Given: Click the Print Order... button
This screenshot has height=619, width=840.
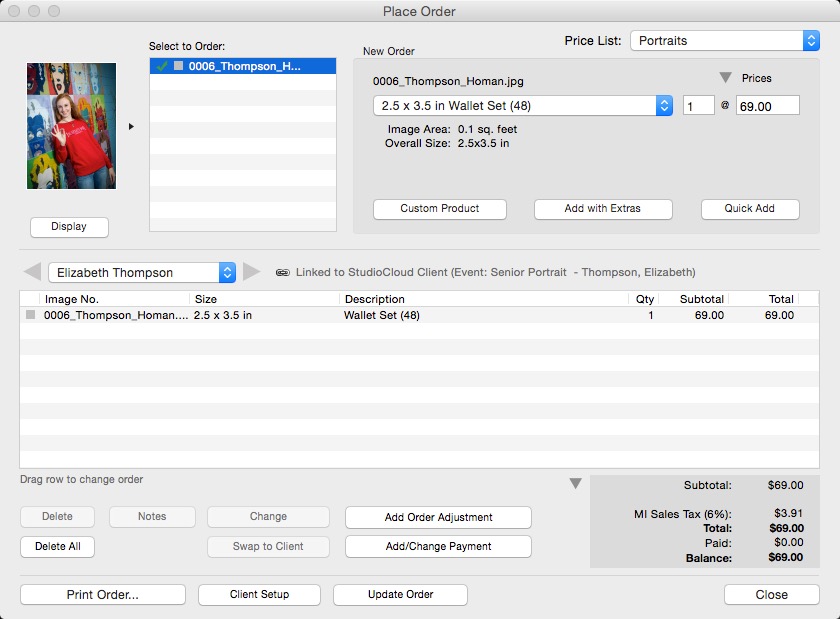Looking at the screenshot, I should coord(103,595).
